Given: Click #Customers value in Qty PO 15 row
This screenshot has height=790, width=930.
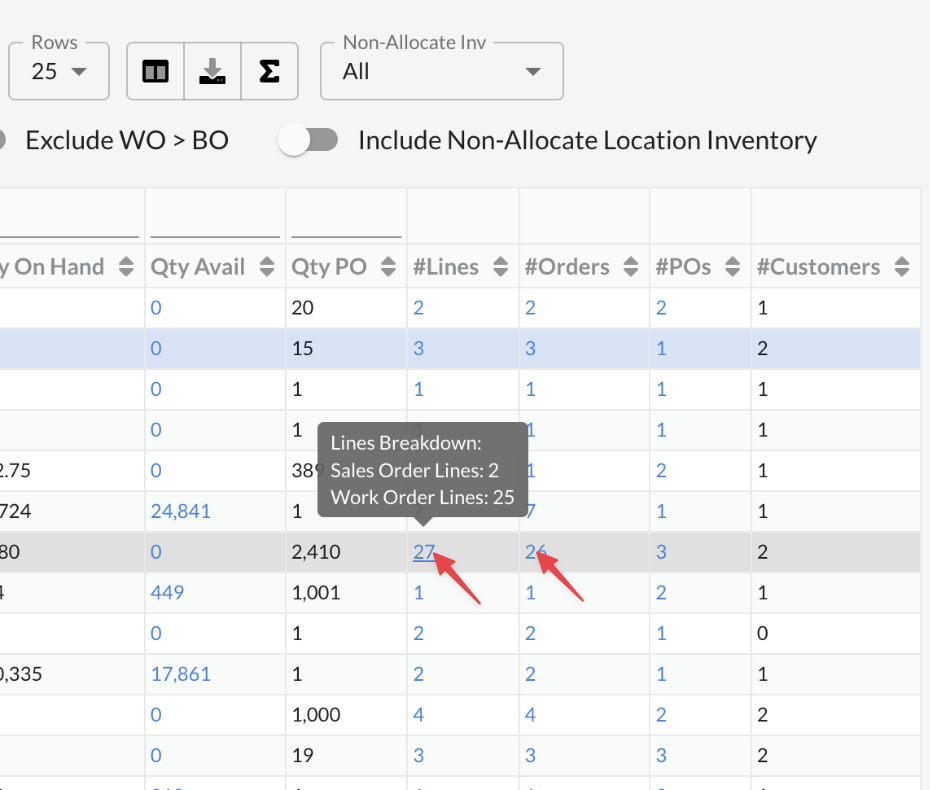Looking at the screenshot, I should point(763,348).
